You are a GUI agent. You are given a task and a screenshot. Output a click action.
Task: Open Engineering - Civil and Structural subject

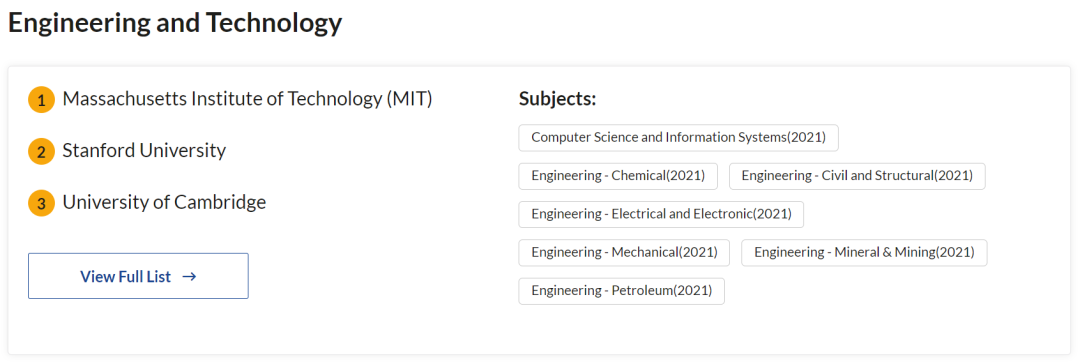[x=857, y=176]
